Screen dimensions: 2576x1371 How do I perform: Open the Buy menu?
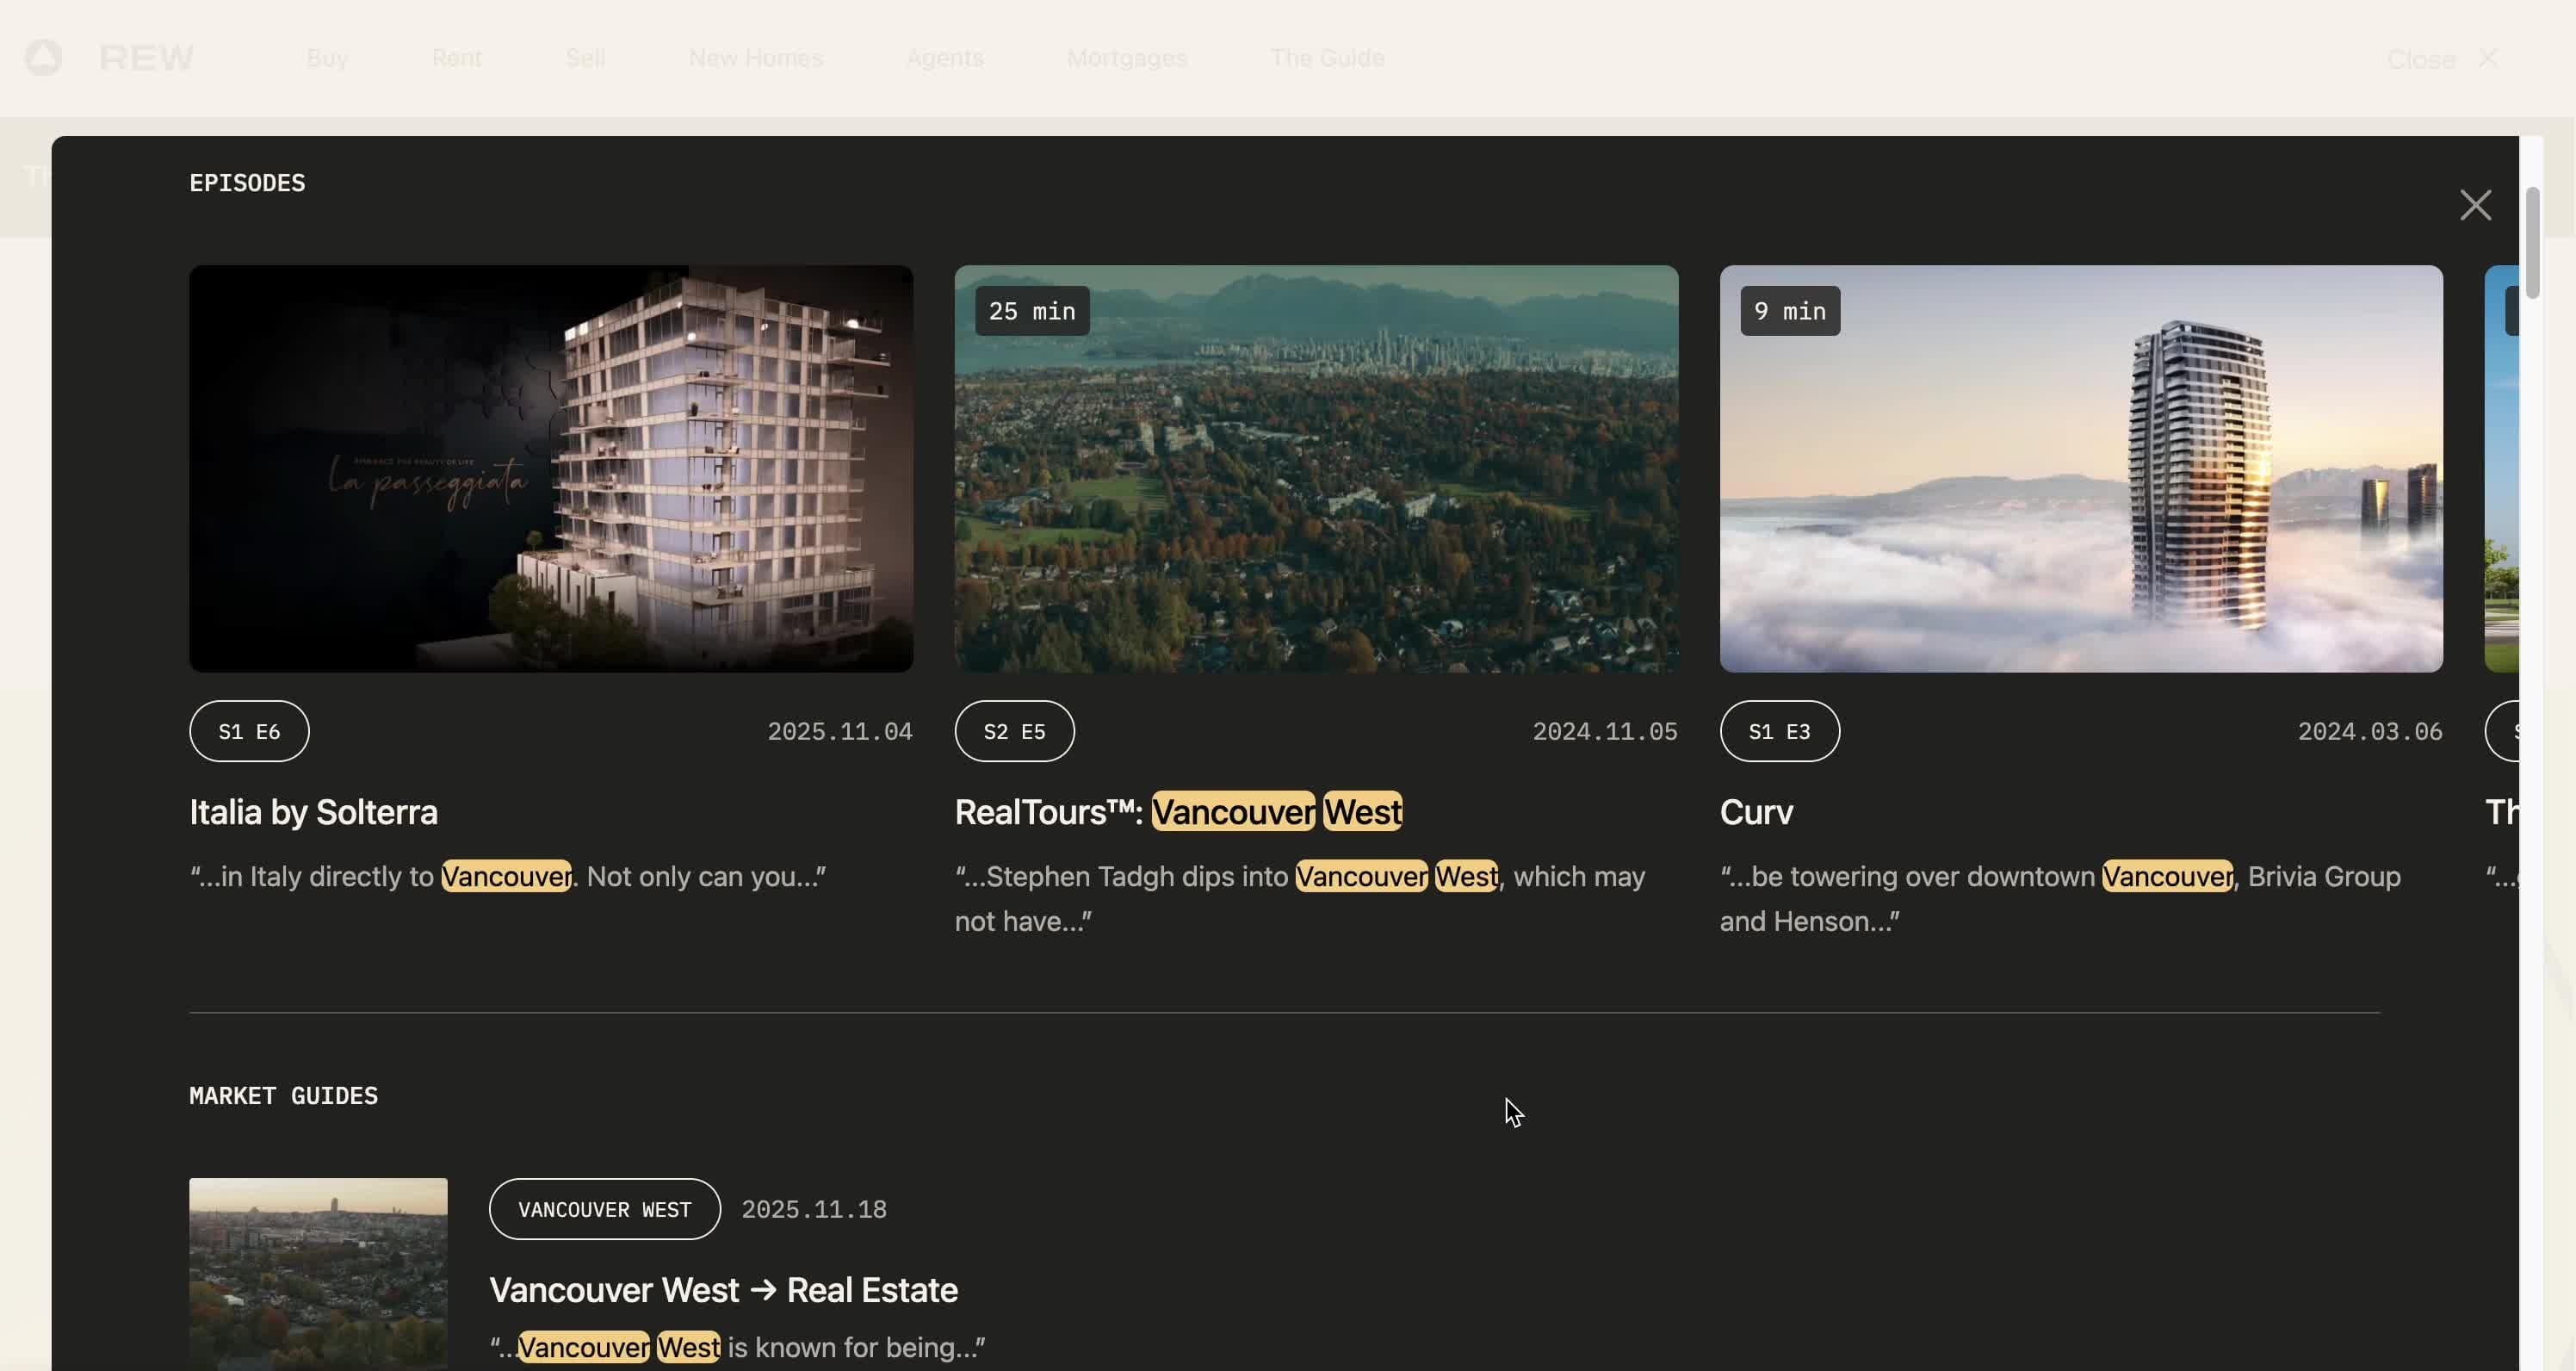point(327,58)
